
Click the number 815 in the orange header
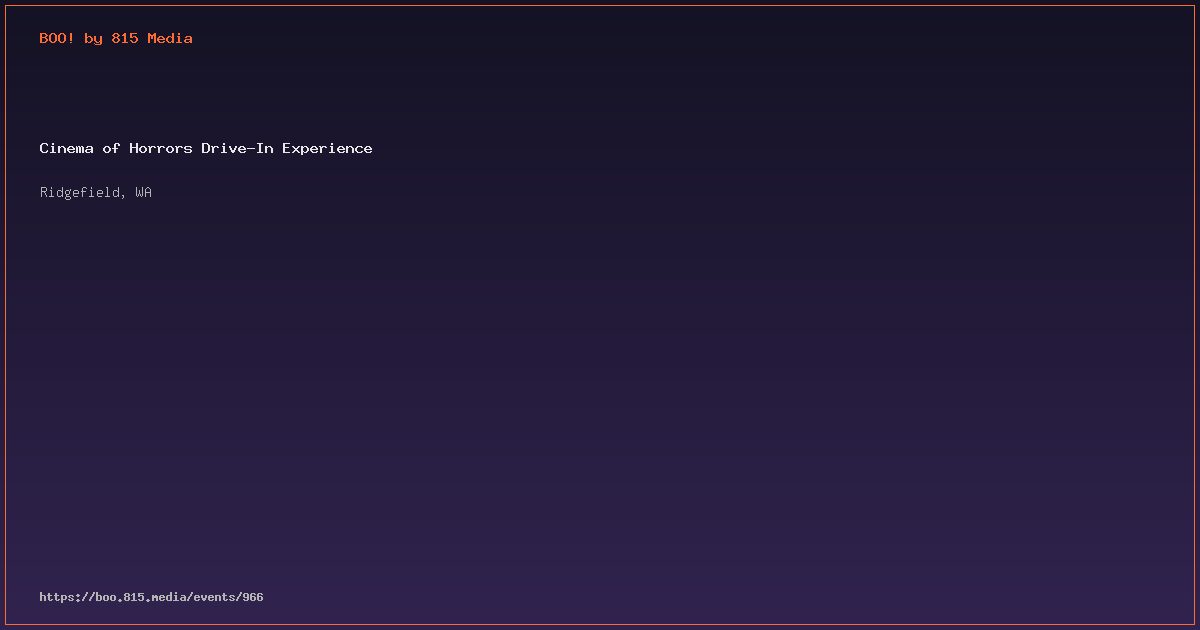pyautogui.click(x=125, y=38)
